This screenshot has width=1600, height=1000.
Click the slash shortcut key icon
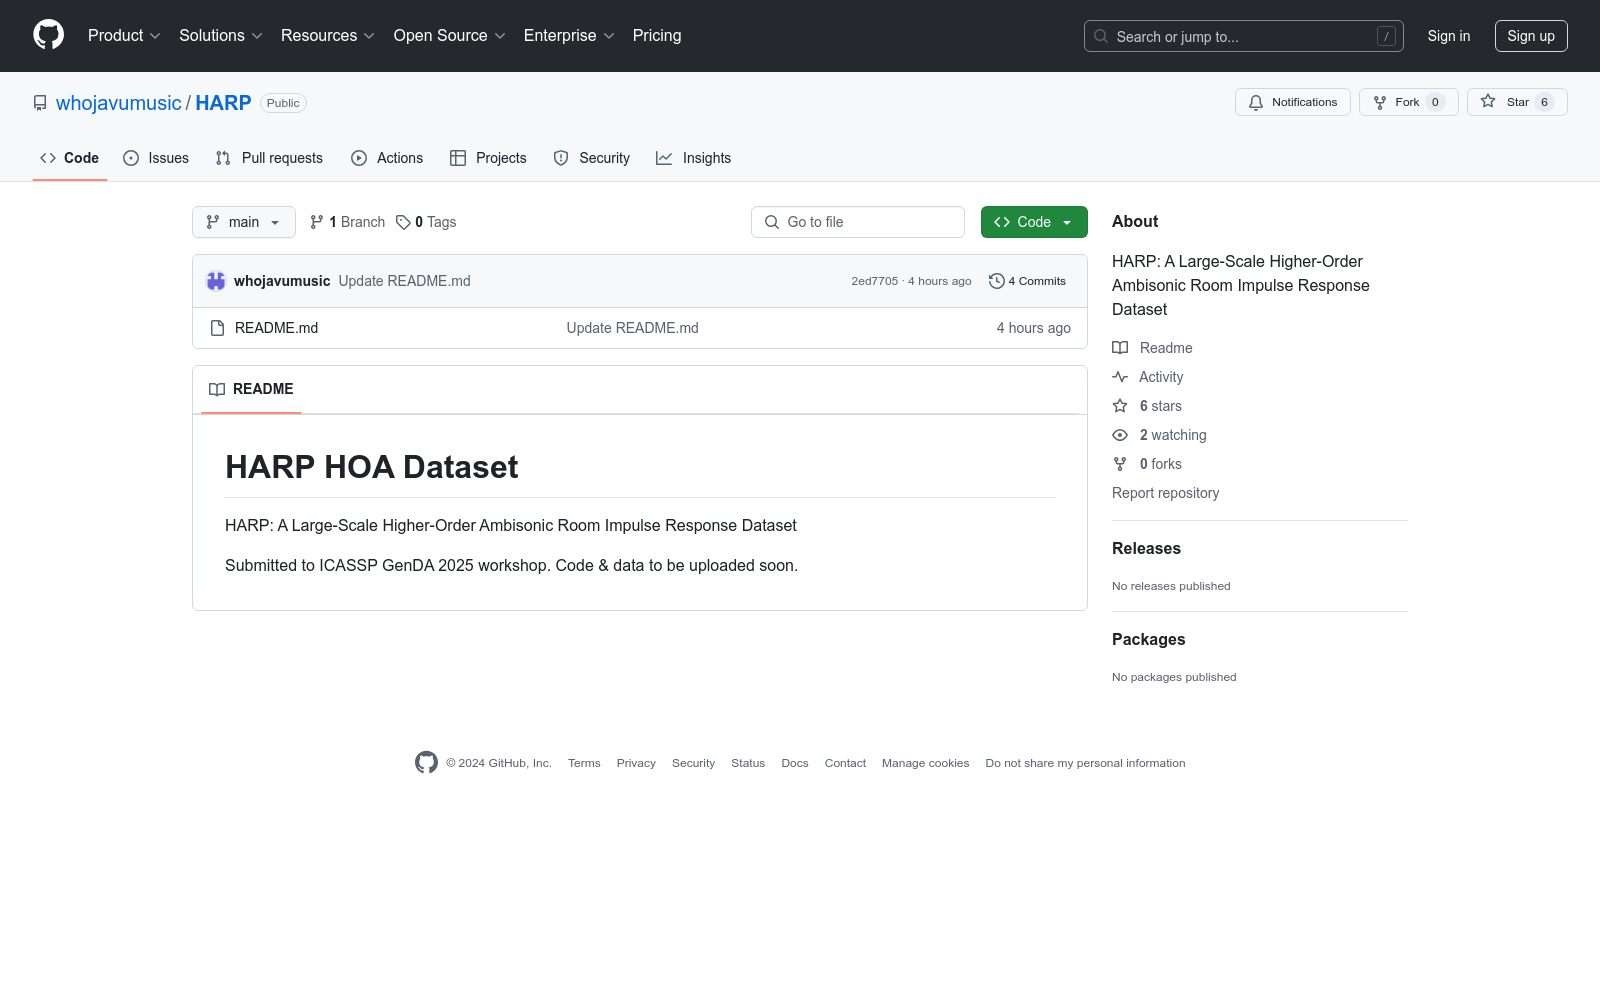click(x=1386, y=36)
